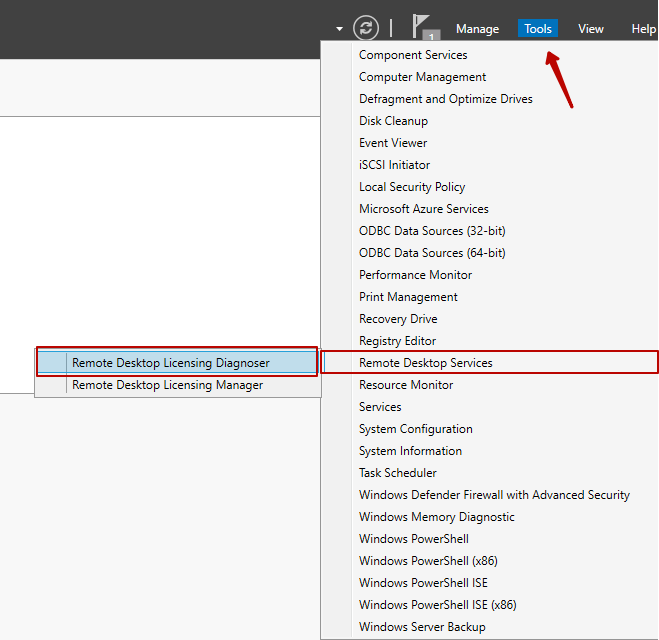Open the notifications flag icon
Image resolution: width=659 pixels, height=640 pixels.
[424, 28]
